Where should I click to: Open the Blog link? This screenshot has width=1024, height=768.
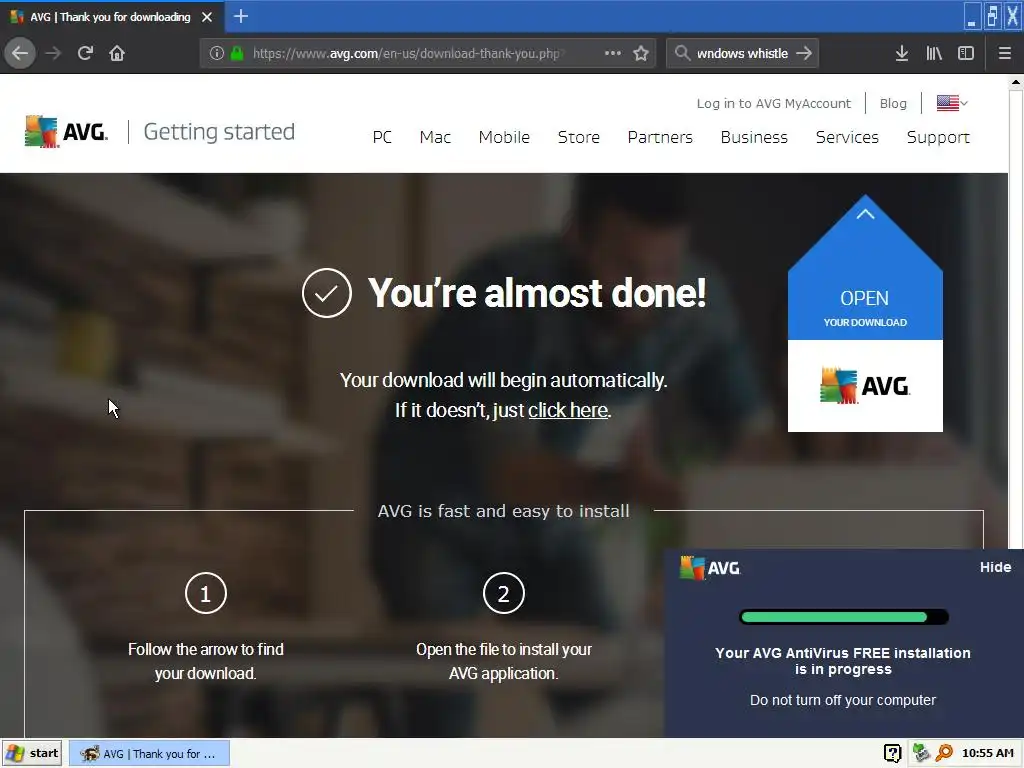pyautogui.click(x=893, y=103)
